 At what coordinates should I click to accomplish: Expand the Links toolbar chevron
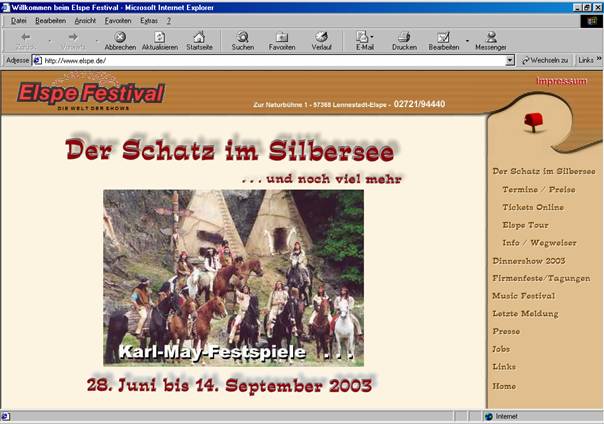pos(599,59)
